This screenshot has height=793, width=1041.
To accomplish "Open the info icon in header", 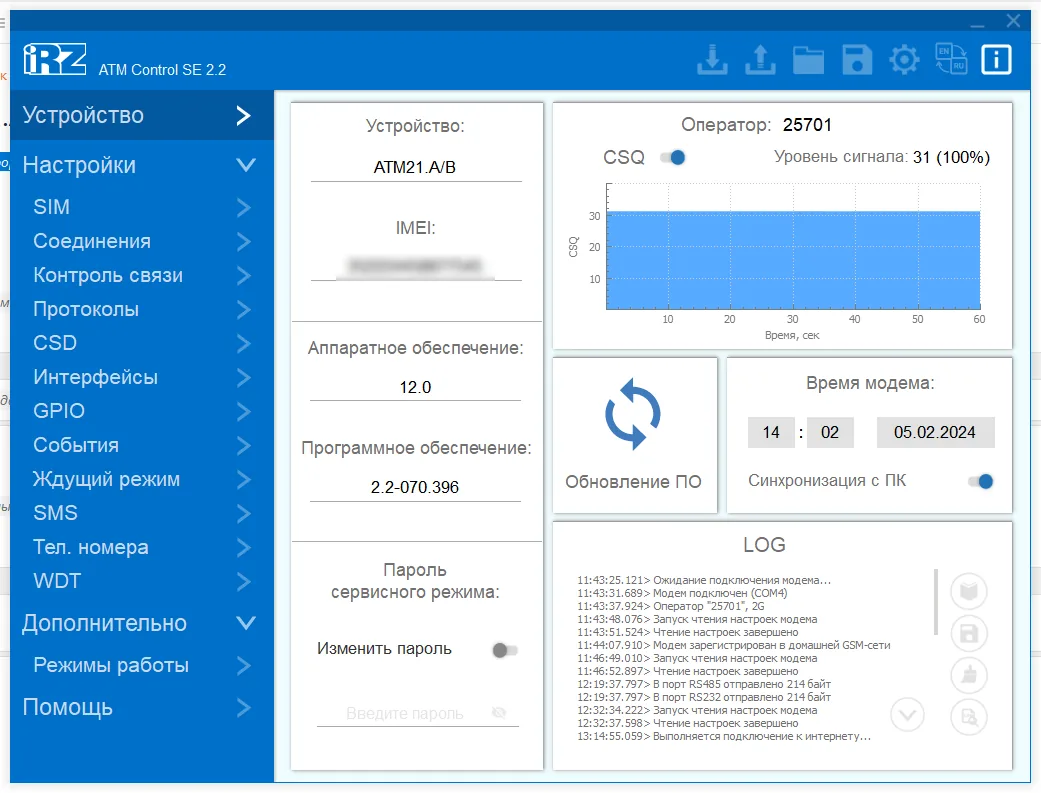I will [997, 60].
